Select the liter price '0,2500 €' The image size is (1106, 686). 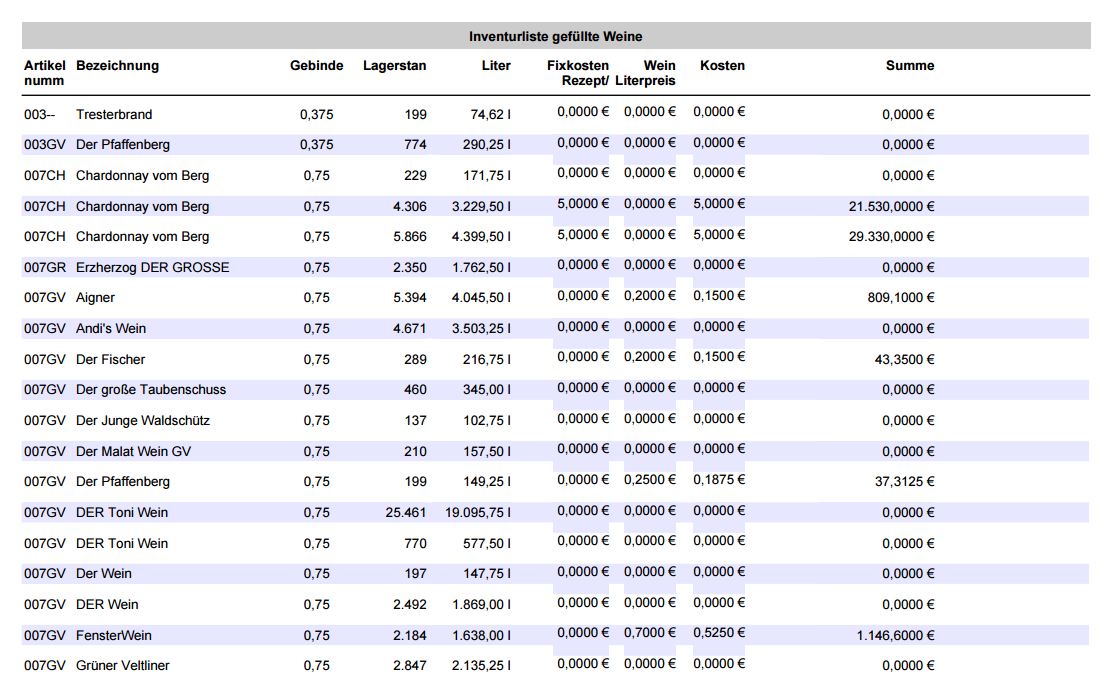(x=650, y=479)
